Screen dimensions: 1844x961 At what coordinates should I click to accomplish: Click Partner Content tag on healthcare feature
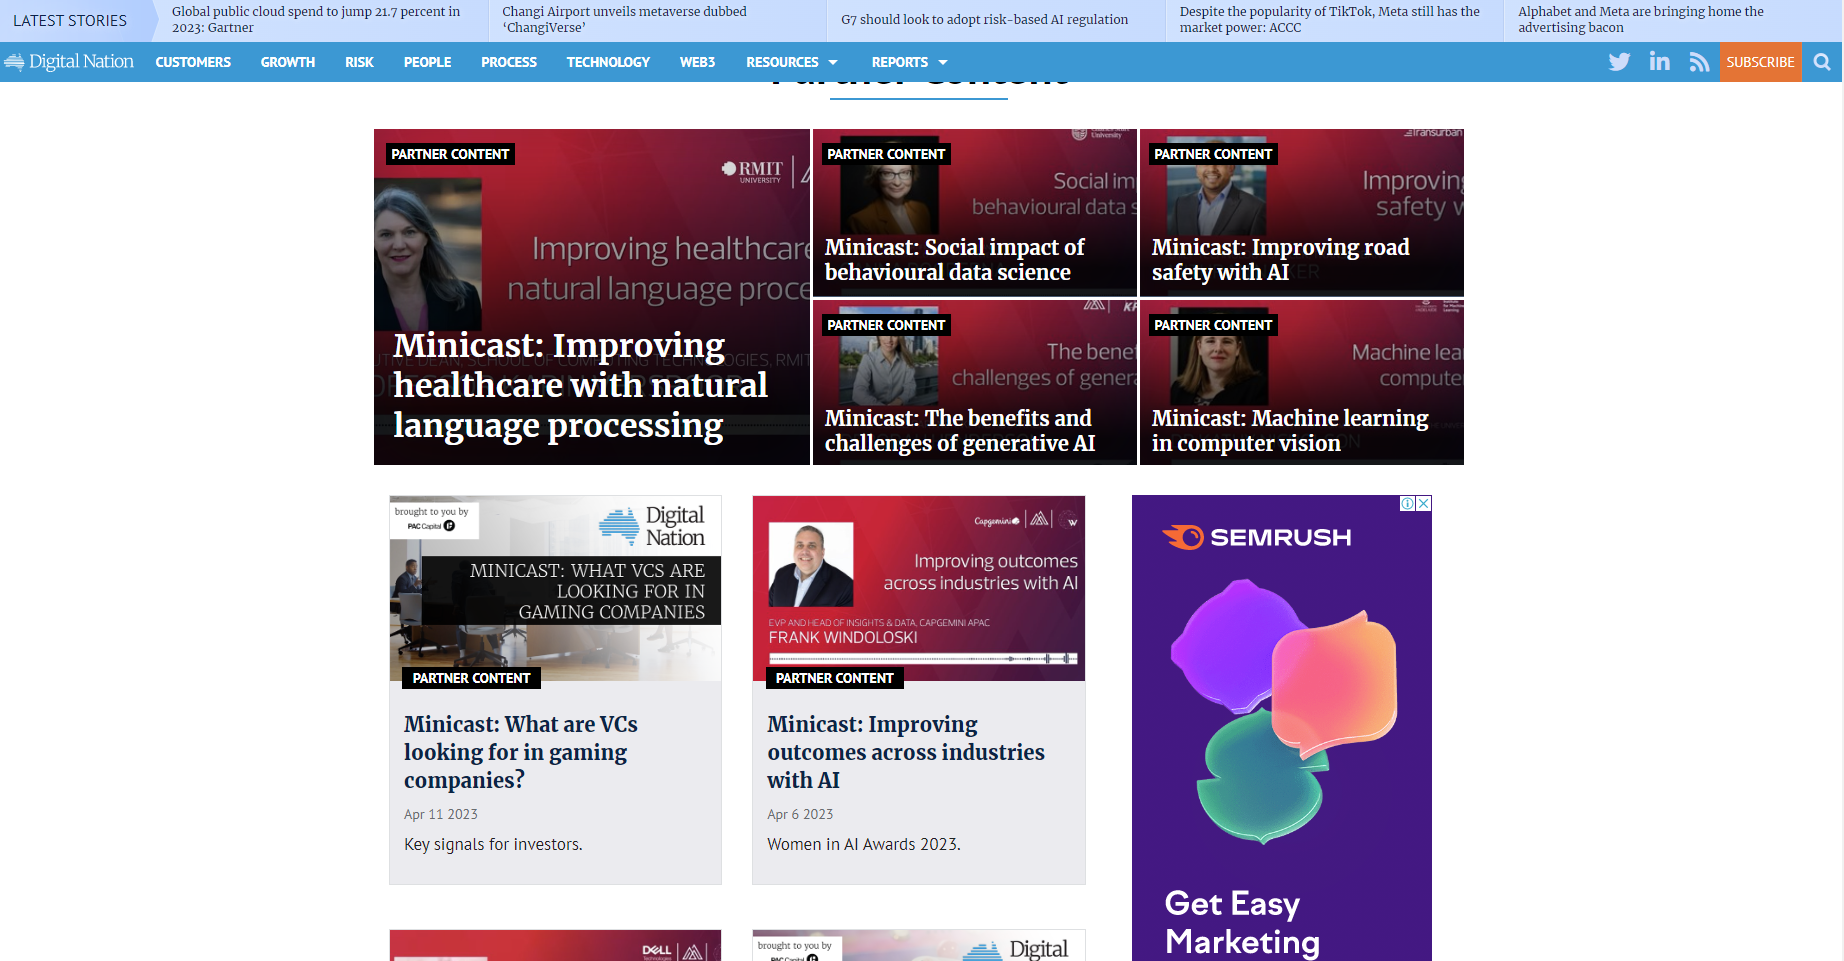(450, 154)
